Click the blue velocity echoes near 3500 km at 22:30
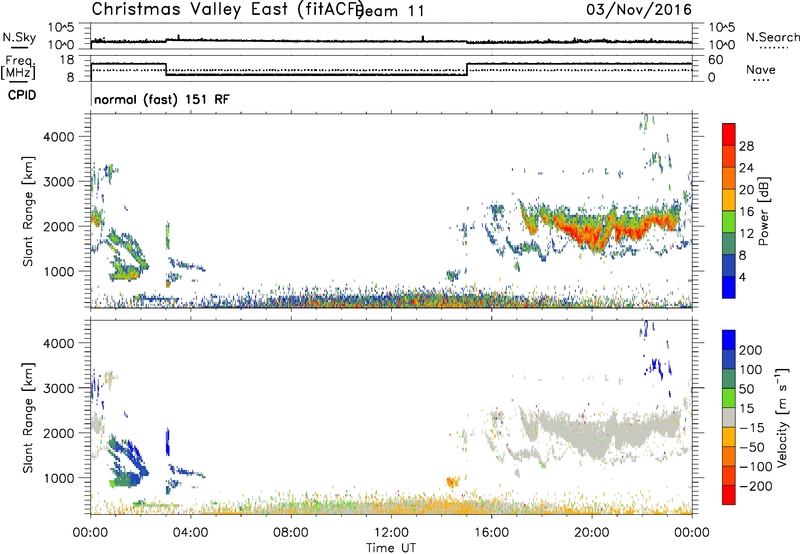 657,366
